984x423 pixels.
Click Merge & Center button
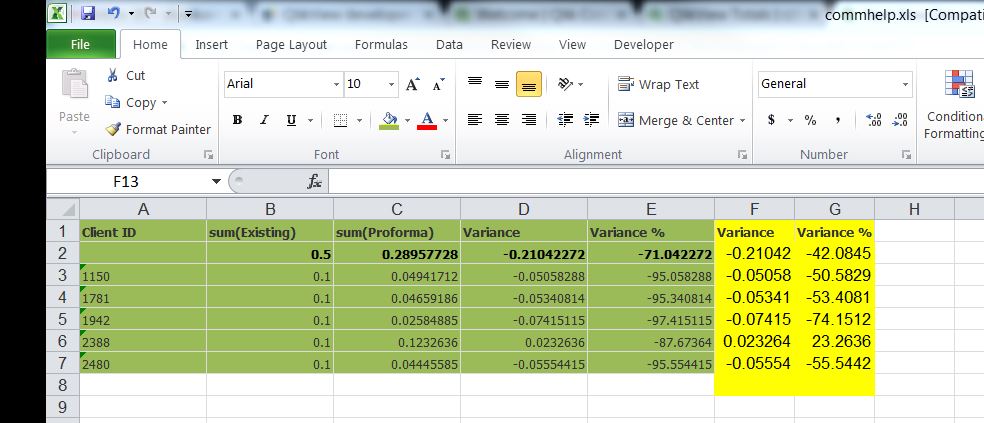[676, 120]
